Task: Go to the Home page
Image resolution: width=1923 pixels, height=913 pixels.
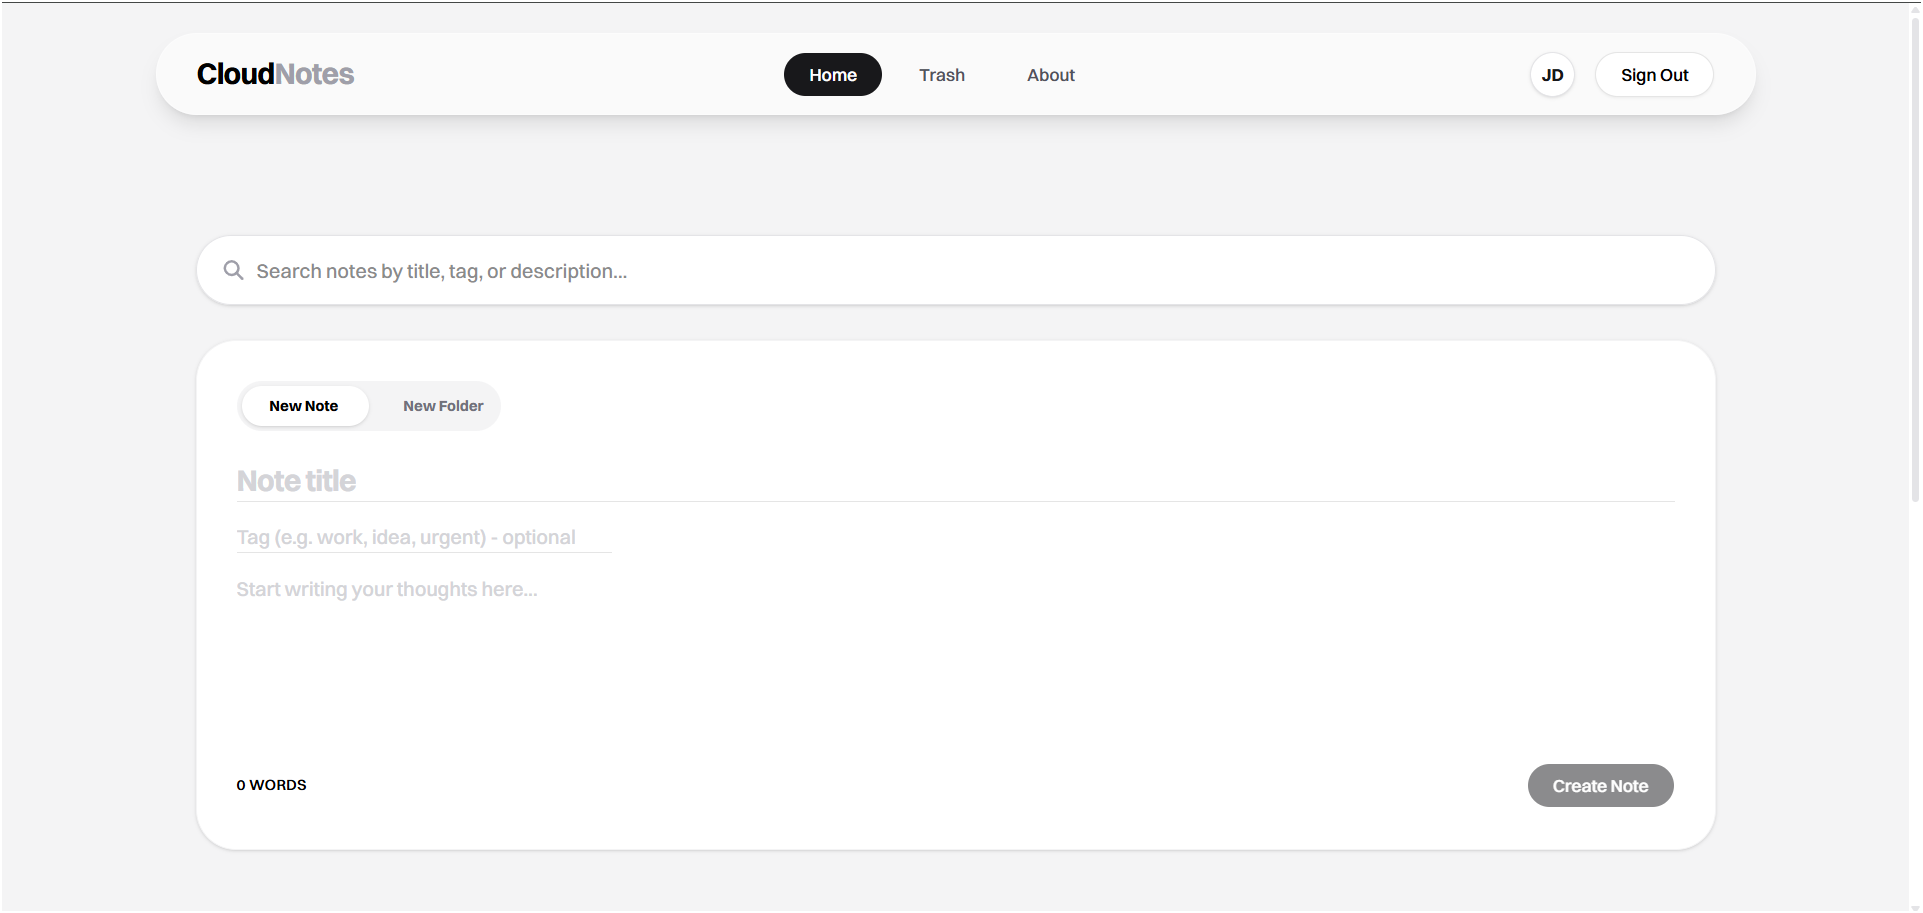Action: [x=832, y=75]
